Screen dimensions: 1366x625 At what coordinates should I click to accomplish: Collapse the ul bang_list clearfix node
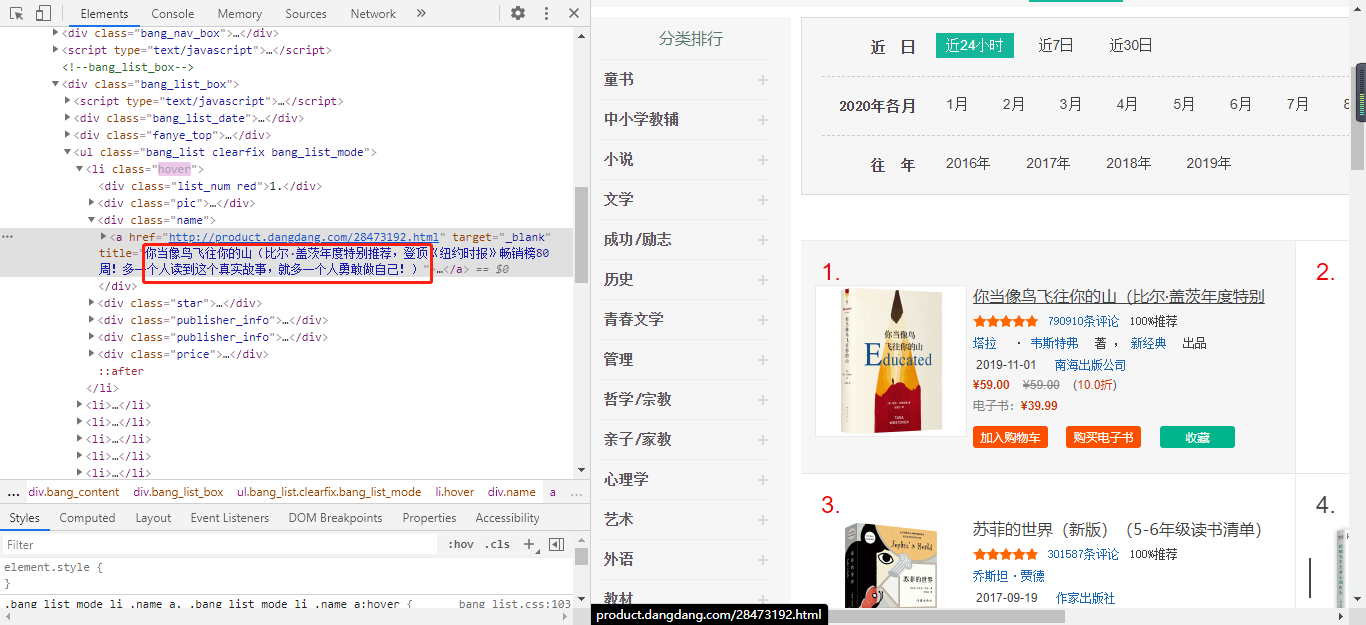click(x=67, y=152)
